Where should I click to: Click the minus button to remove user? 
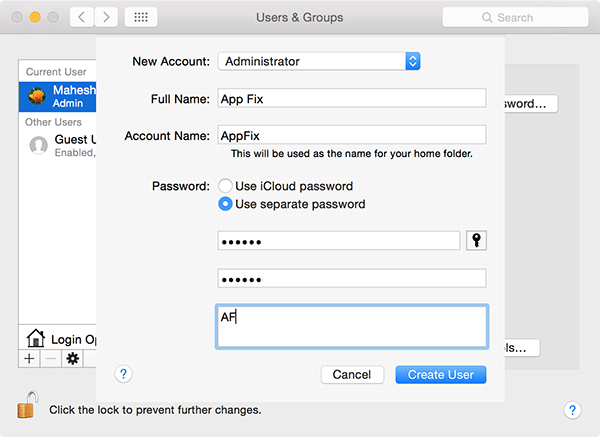49,358
